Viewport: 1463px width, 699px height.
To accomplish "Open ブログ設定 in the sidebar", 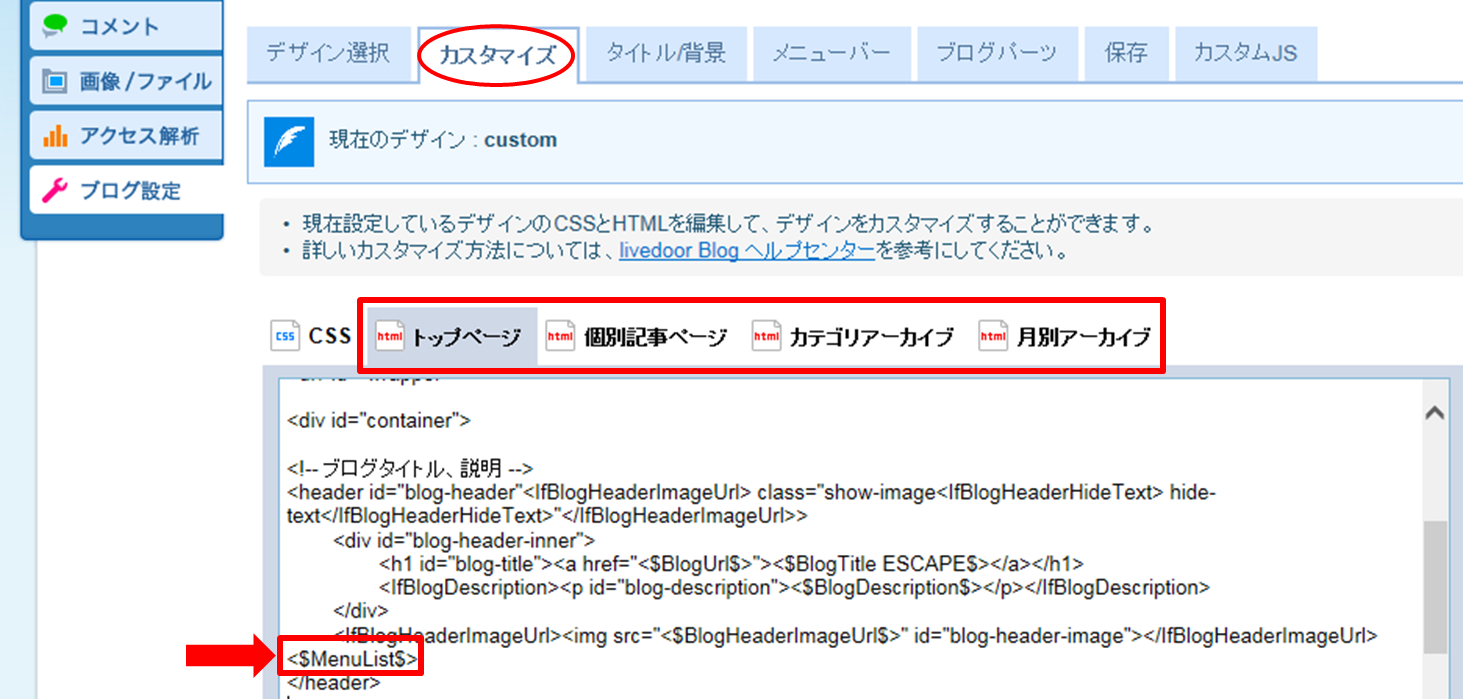I will tap(125, 189).
